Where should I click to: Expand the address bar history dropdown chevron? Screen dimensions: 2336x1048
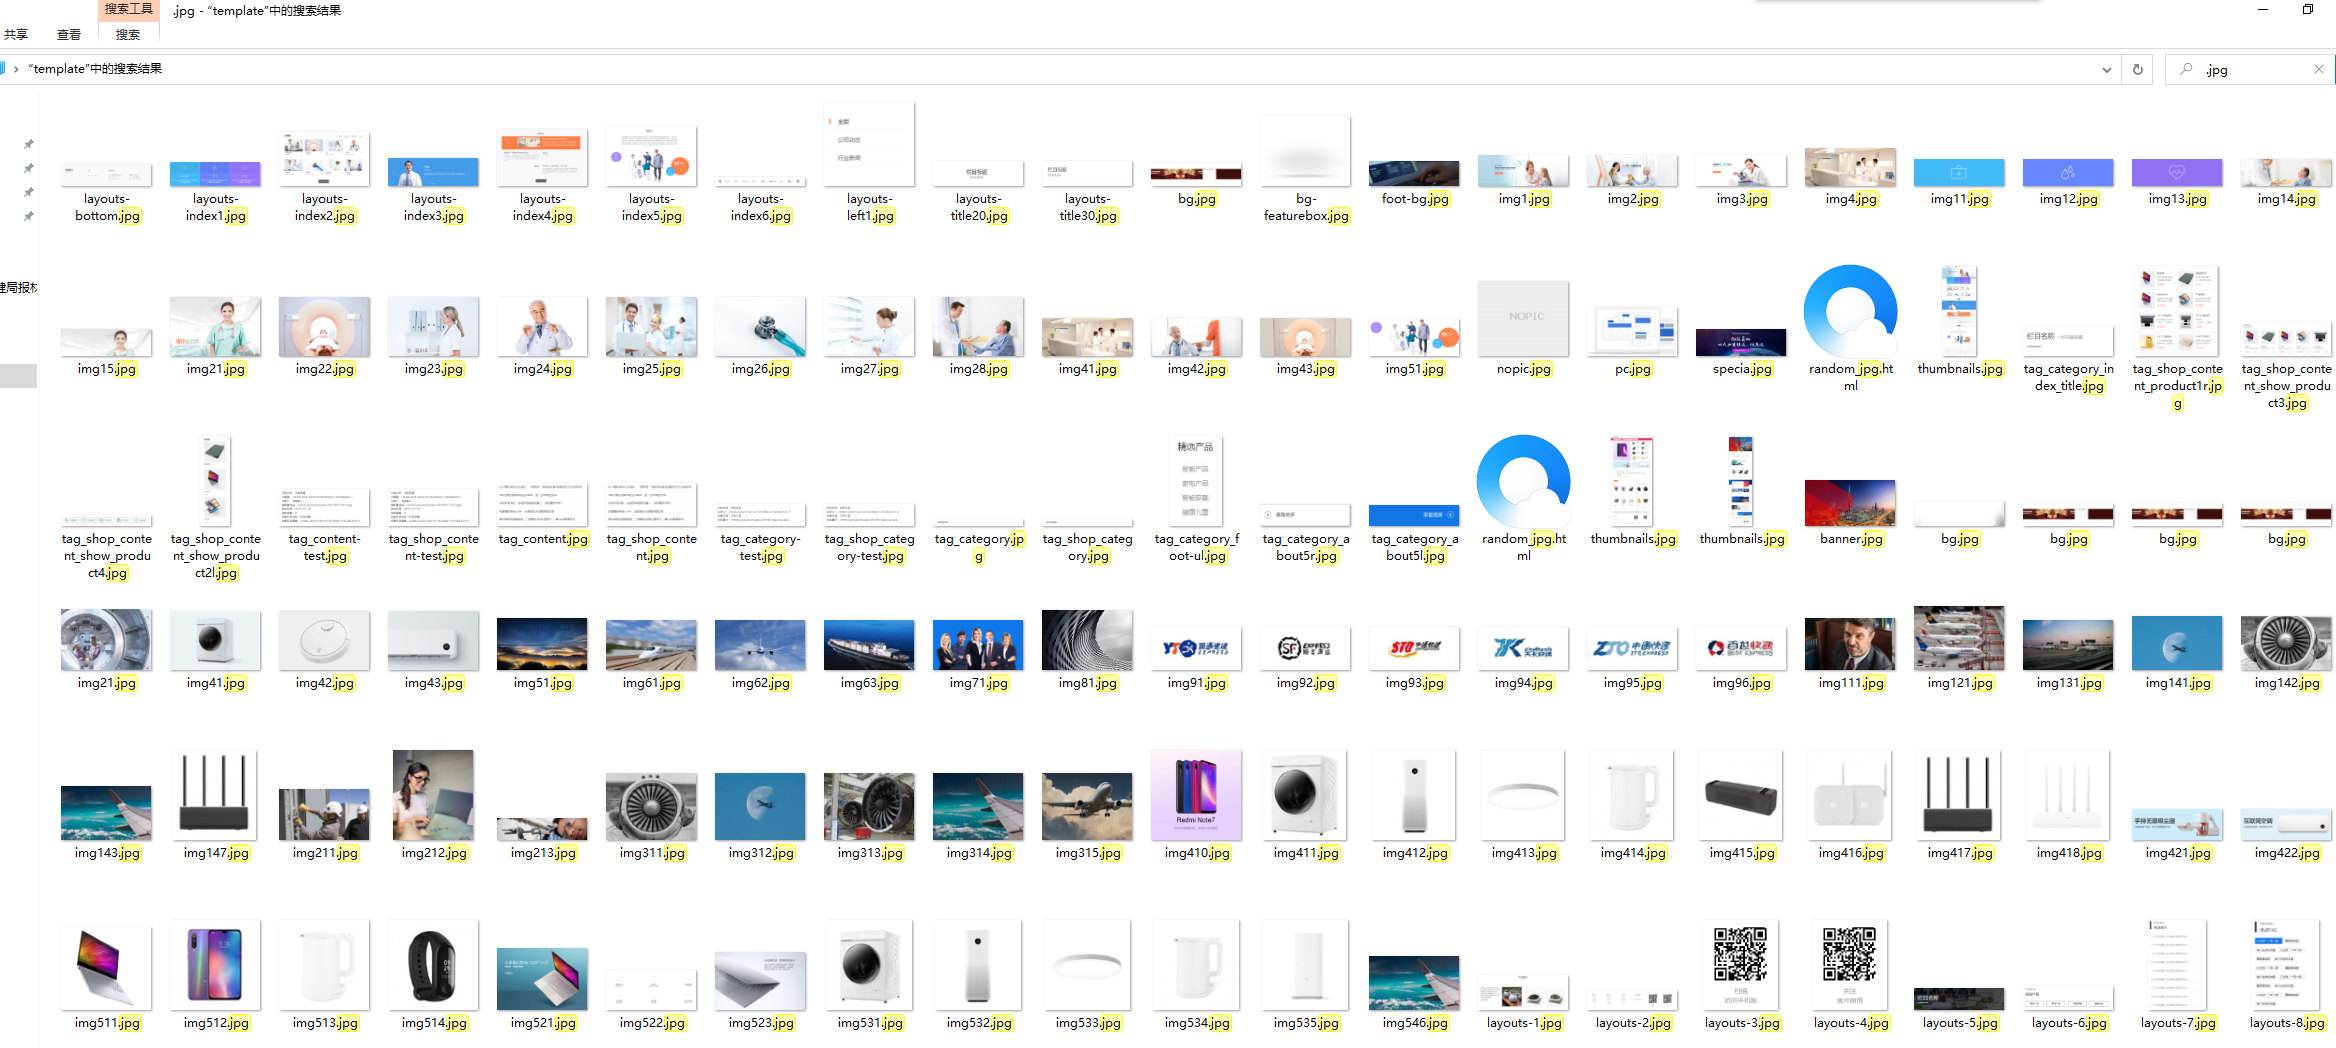tap(2106, 69)
